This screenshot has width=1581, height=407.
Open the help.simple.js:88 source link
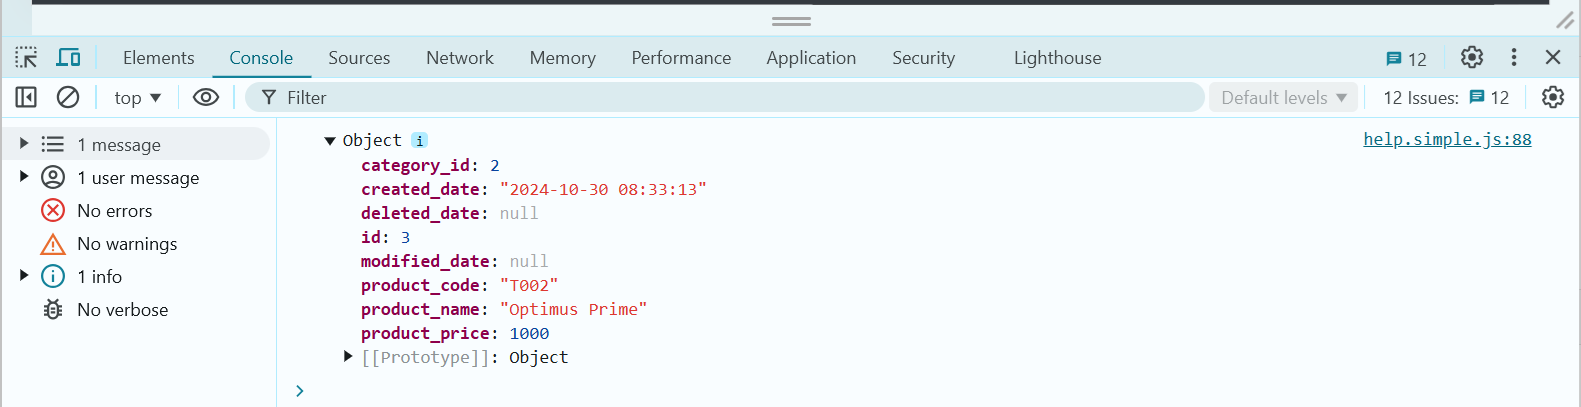[x=1446, y=140]
